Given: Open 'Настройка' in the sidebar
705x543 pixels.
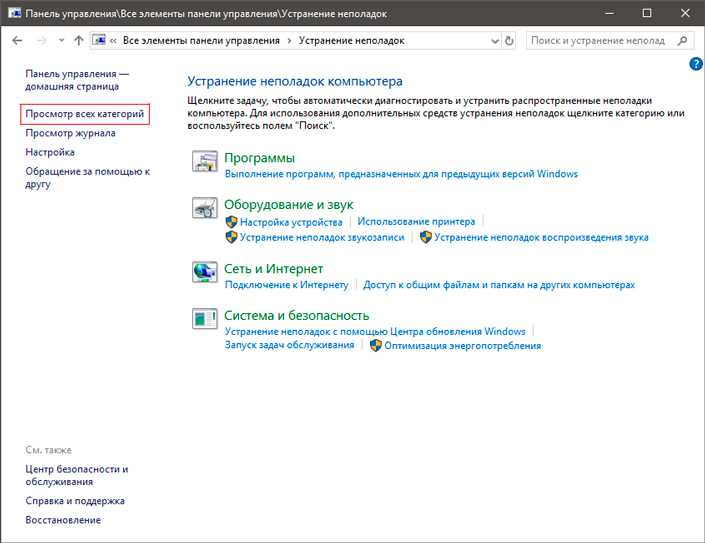Looking at the screenshot, I should [50, 152].
